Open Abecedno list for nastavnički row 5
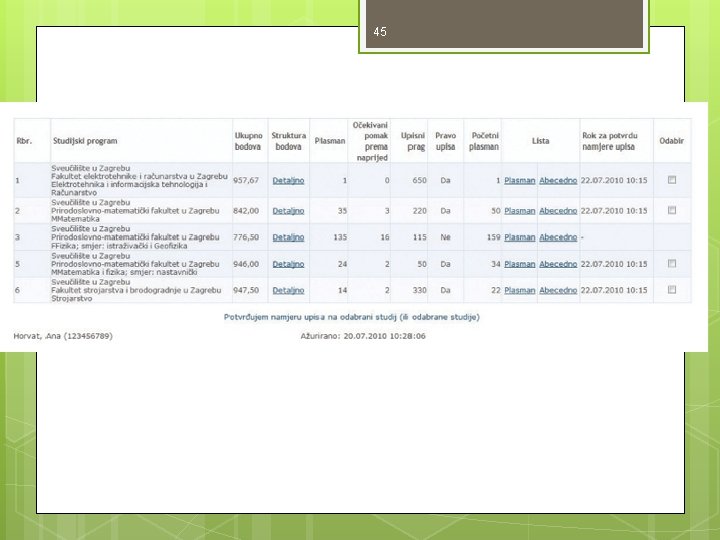This screenshot has width=720, height=540. pos(558,264)
